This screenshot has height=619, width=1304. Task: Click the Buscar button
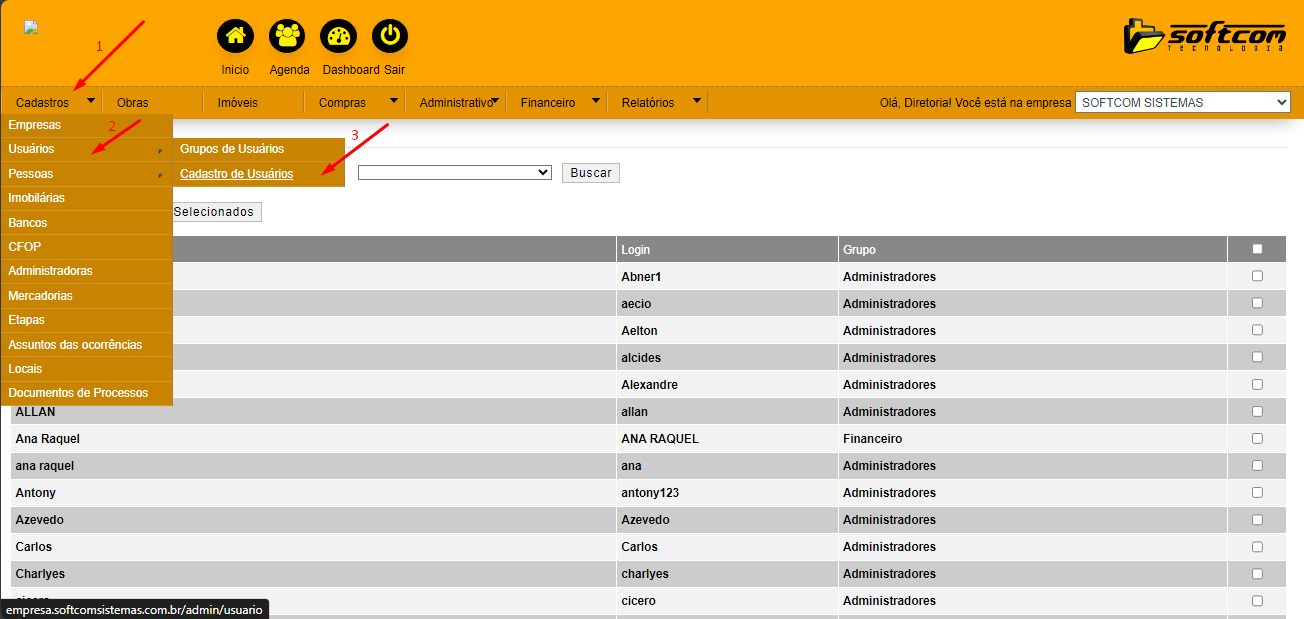[590, 173]
